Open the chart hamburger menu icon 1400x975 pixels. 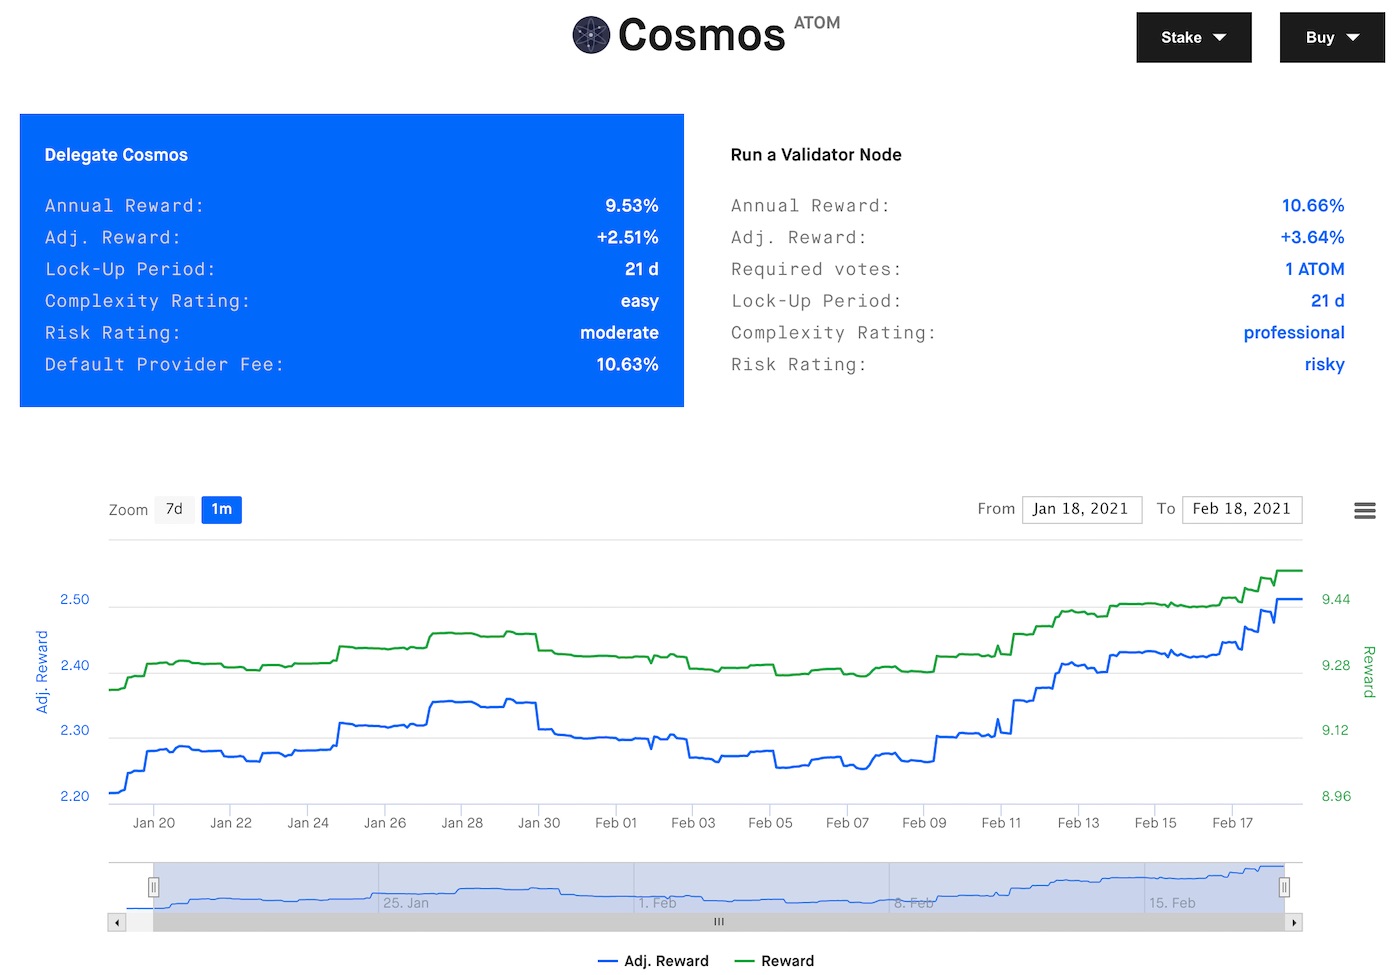1364,511
